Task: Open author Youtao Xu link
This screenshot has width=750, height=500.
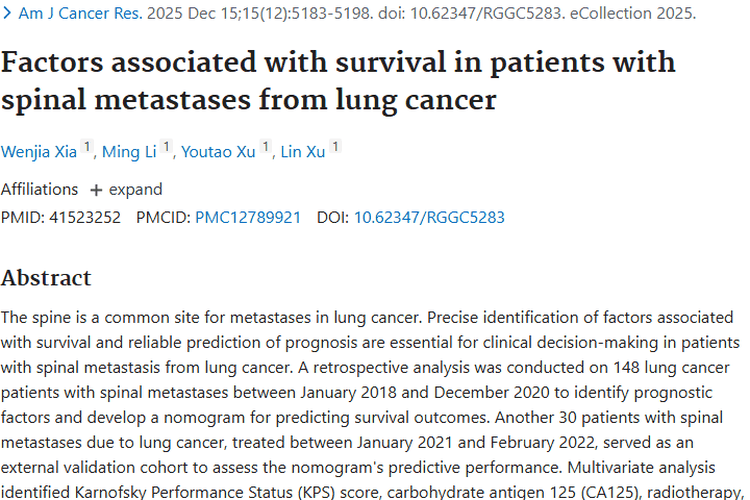Action: click(218, 152)
